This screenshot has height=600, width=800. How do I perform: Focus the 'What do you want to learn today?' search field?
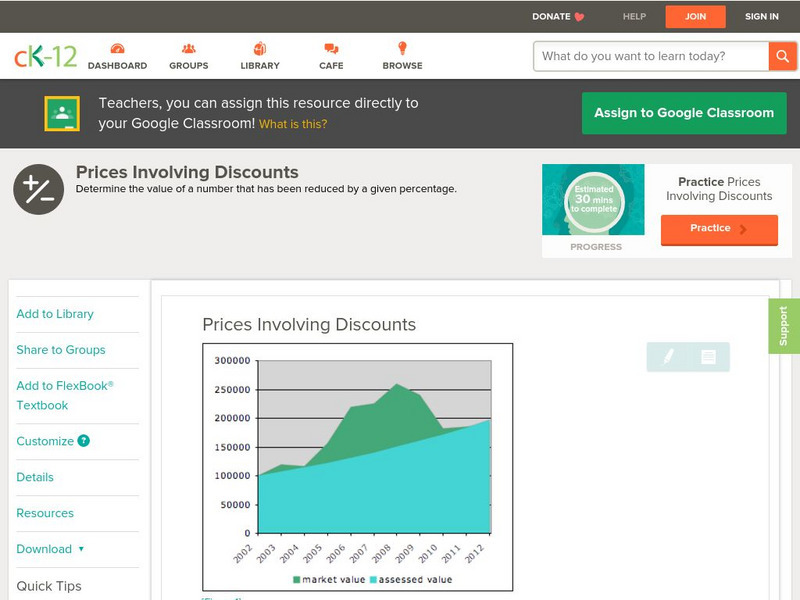click(651, 56)
